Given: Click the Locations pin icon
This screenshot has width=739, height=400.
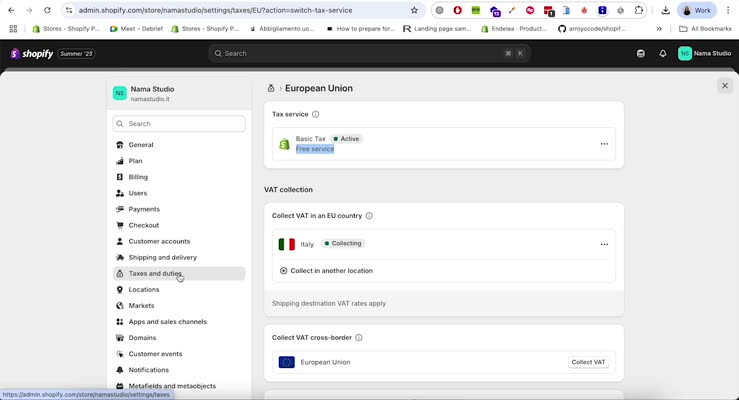Looking at the screenshot, I should point(120,289).
